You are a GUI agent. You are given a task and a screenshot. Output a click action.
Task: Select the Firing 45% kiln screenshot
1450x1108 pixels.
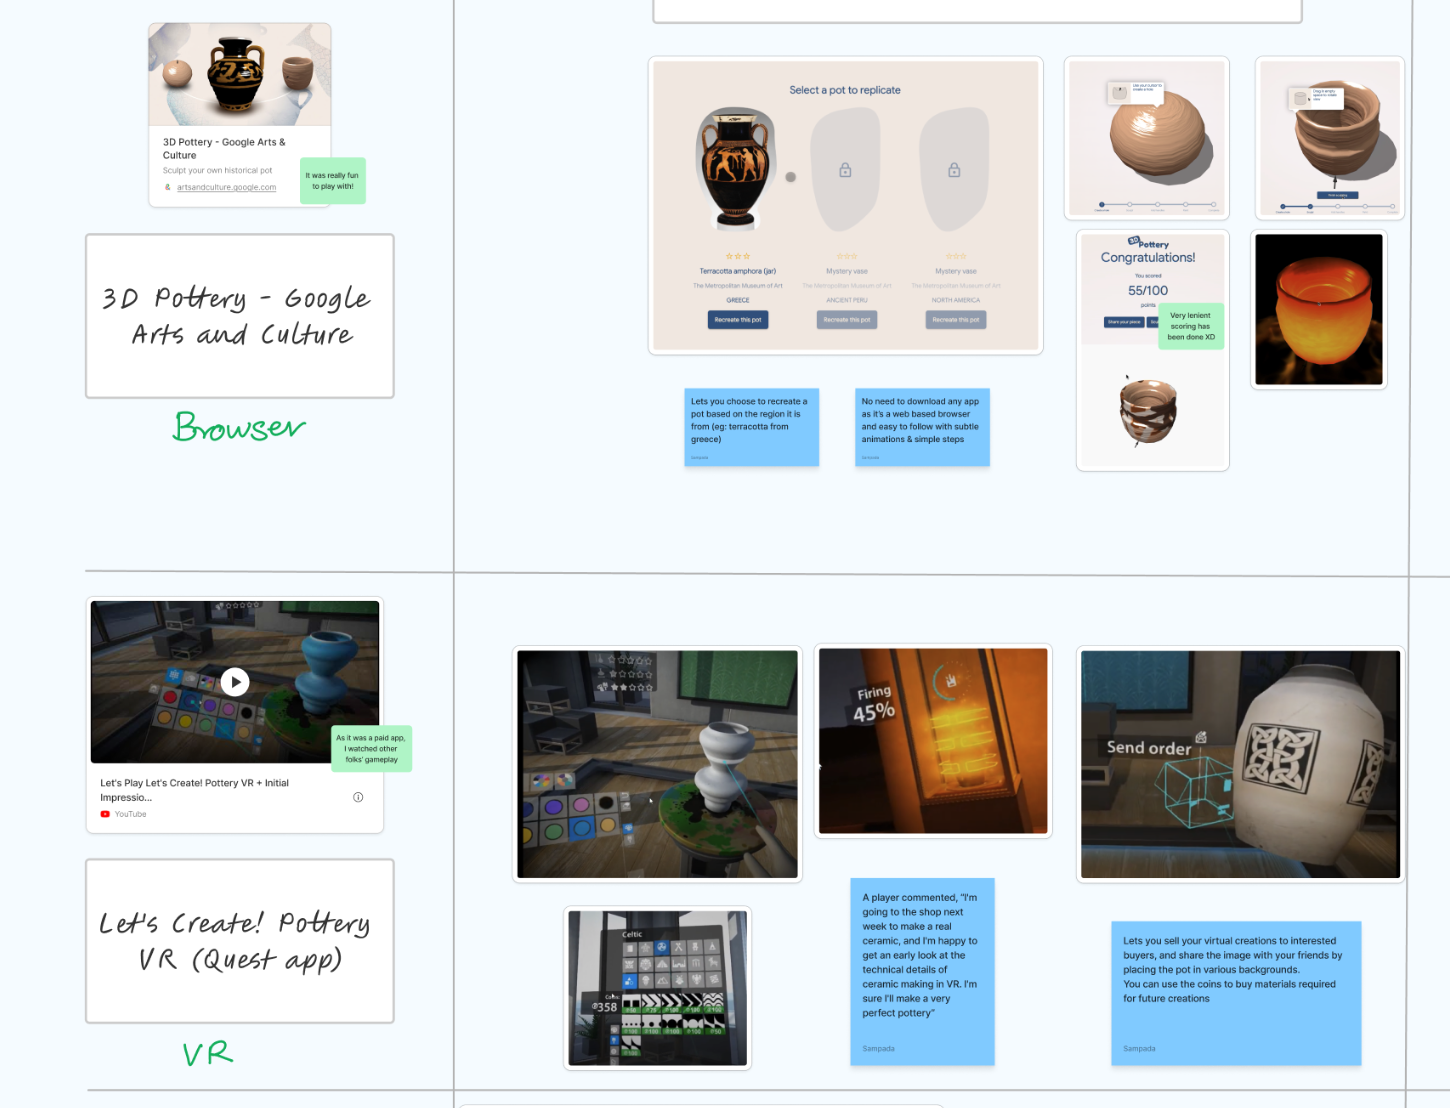point(933,741)
